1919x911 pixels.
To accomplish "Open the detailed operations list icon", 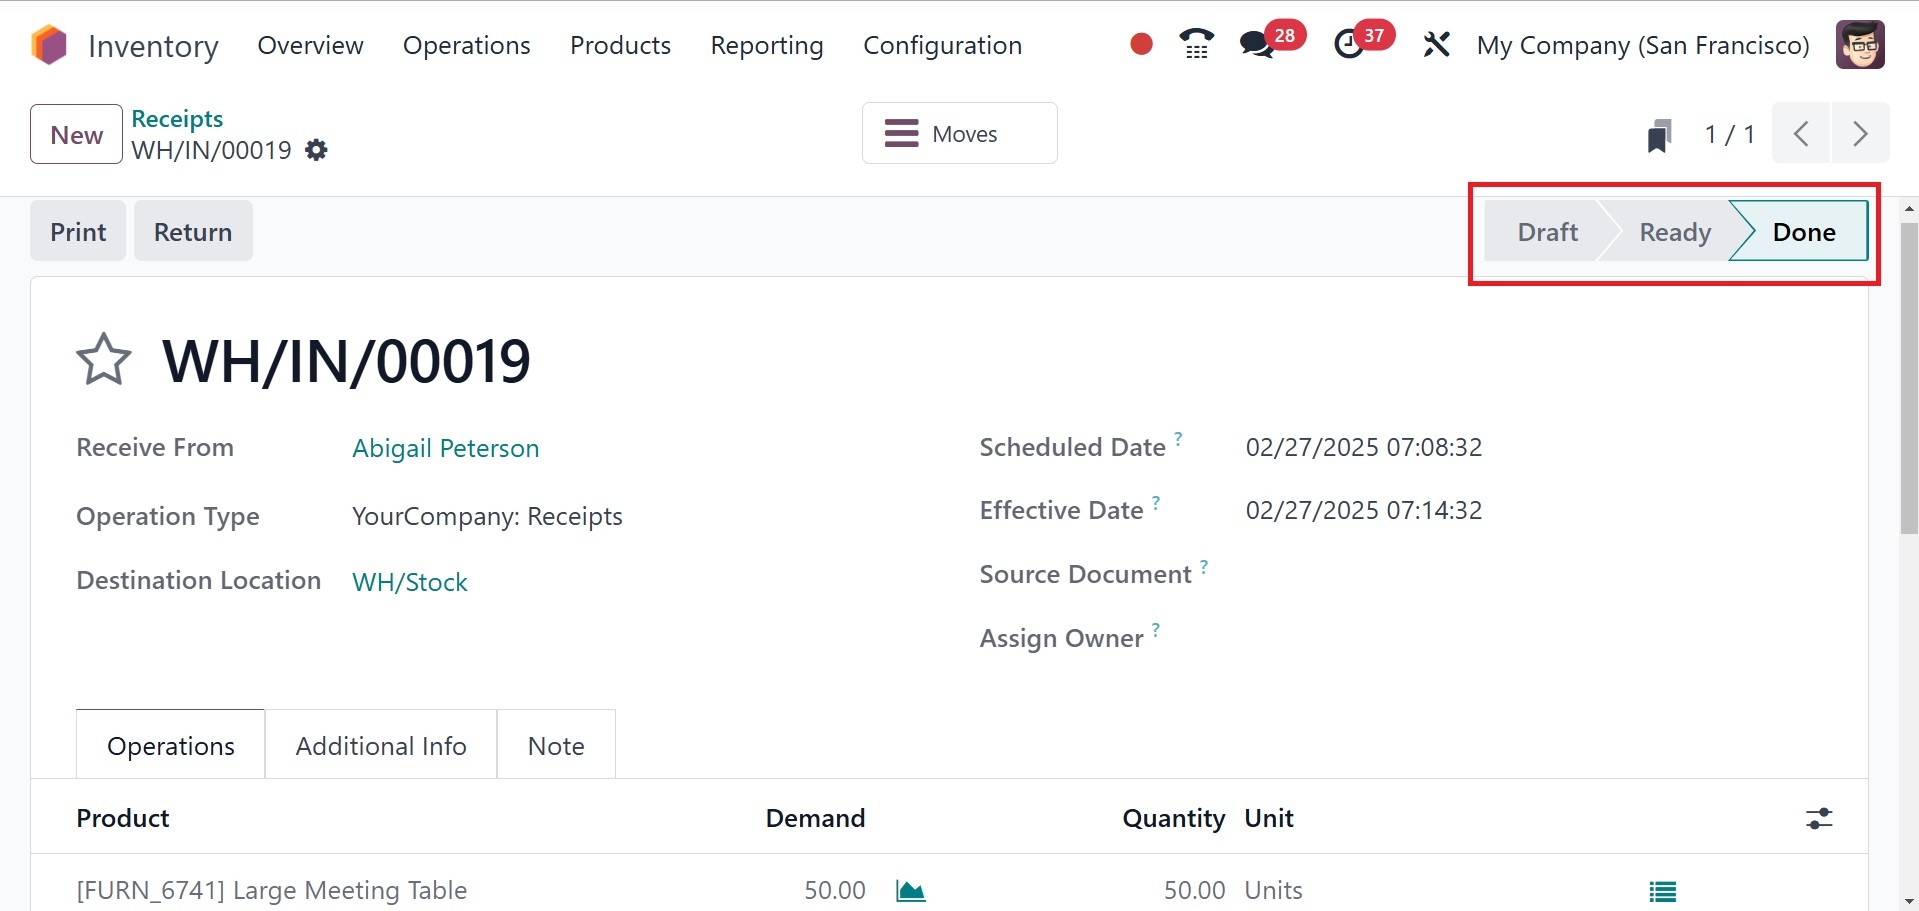I will 1662,890.
